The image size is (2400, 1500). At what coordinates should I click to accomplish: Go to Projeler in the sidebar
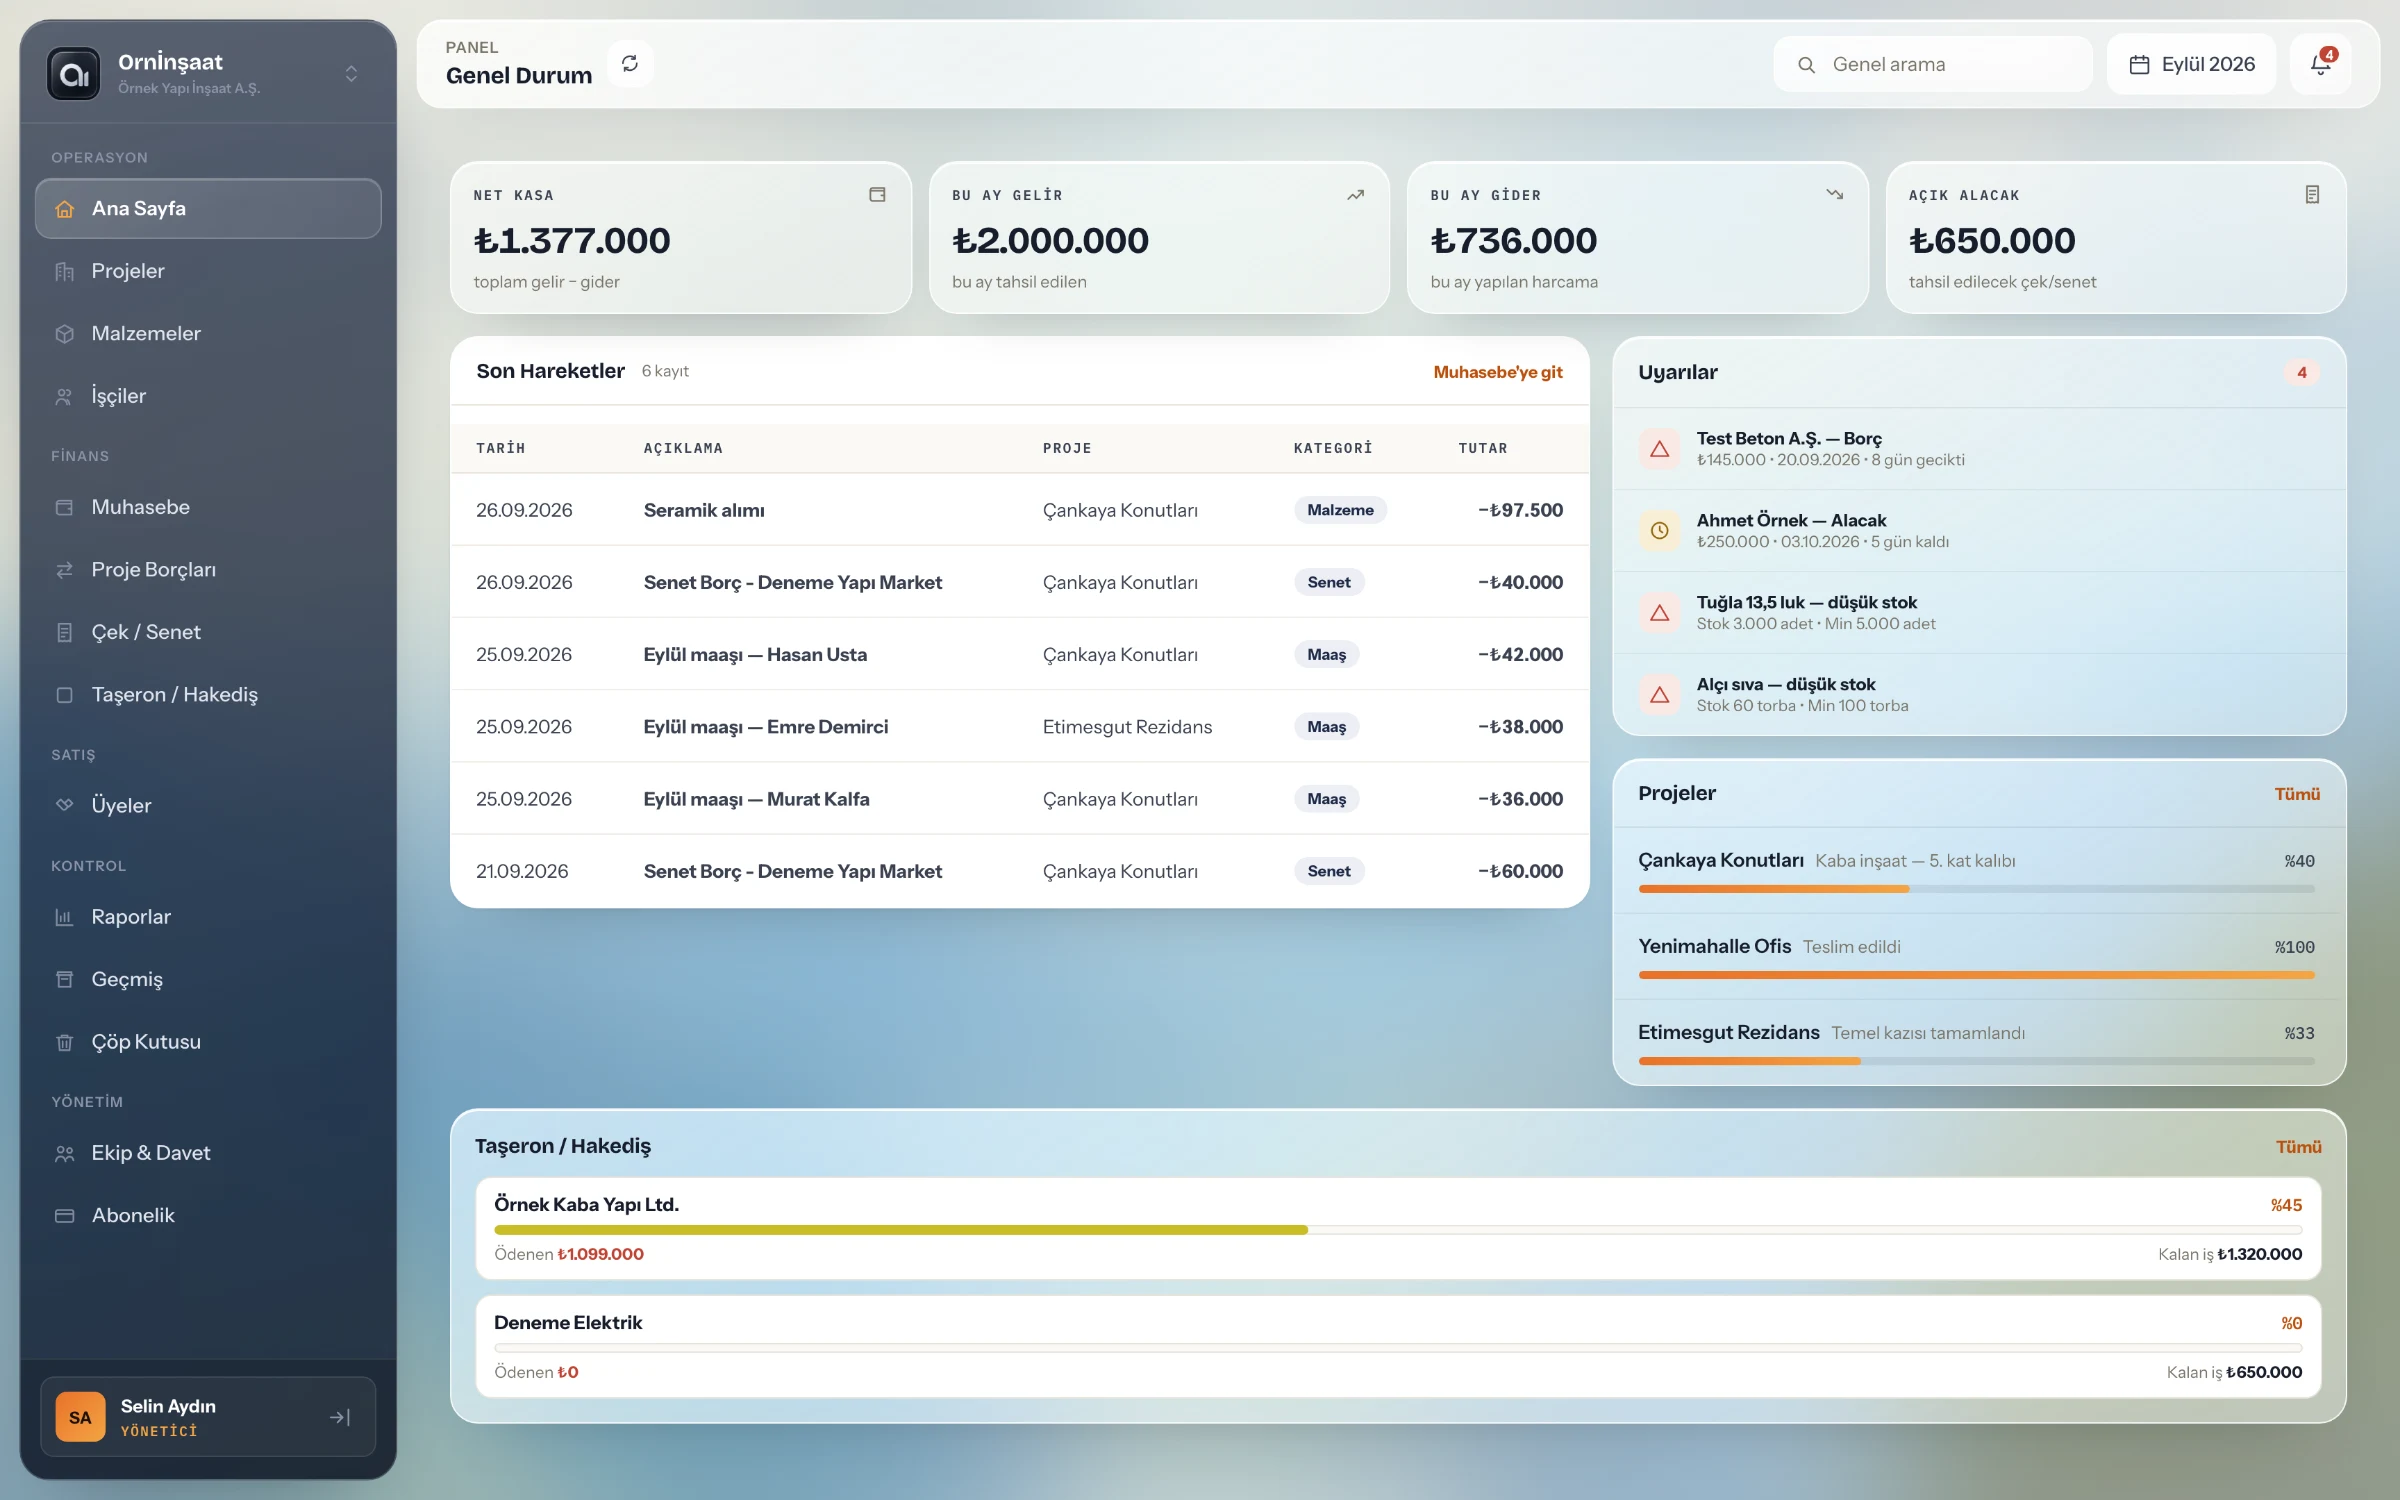[208, 271]
